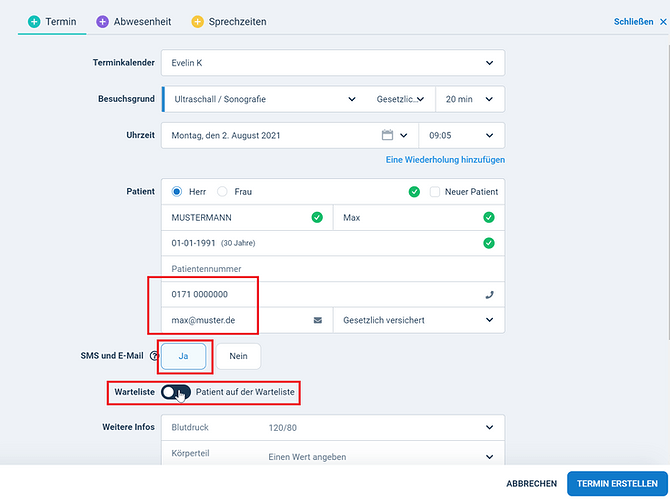Screen dimensions: 670x500
Task: Click Eine Wiederholung hinzufügen link
Action: click(x=445, y=160)
